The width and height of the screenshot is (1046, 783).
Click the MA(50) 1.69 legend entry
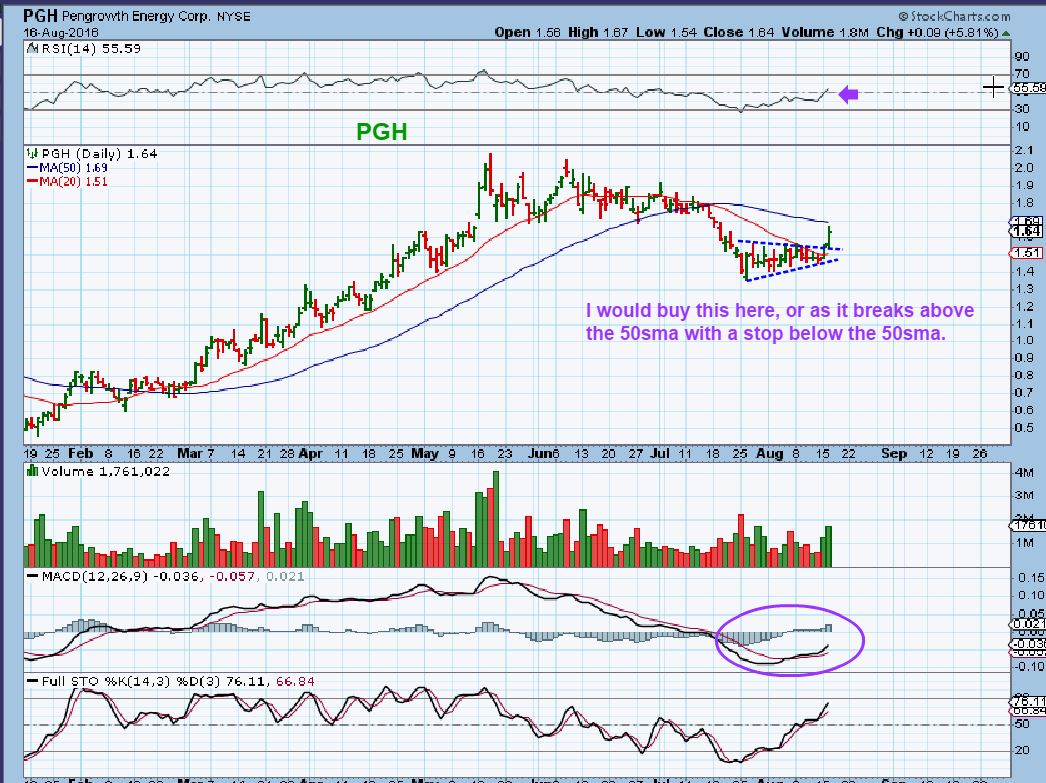click(x=67, y=167)
